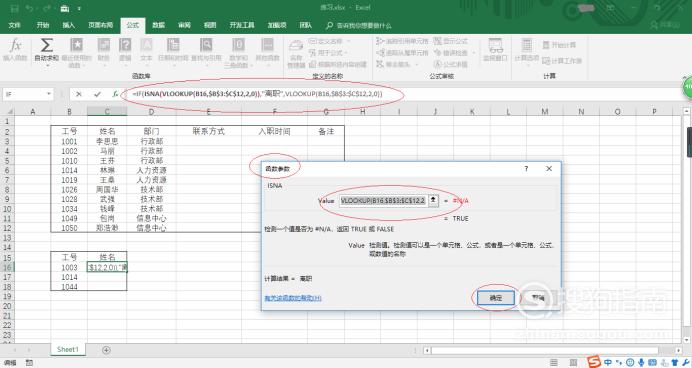
Task: Open Logical functions question-mark icon
Action: tap(125, 45)
